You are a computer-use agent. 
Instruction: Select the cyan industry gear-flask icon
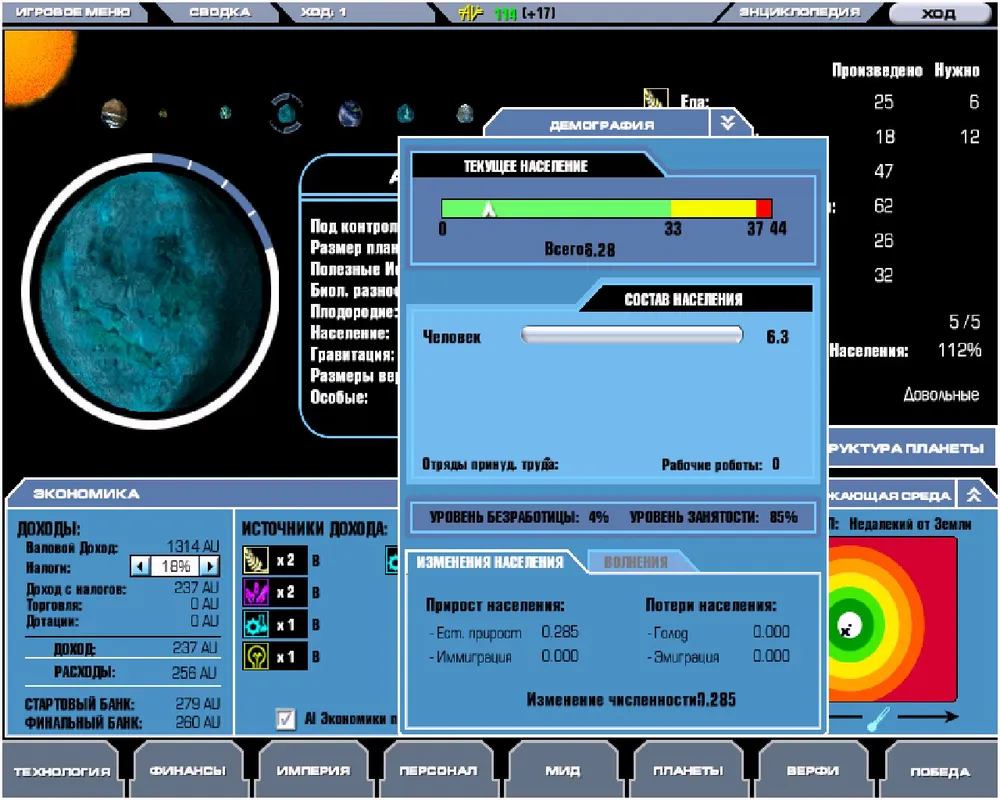click(256, 625)
